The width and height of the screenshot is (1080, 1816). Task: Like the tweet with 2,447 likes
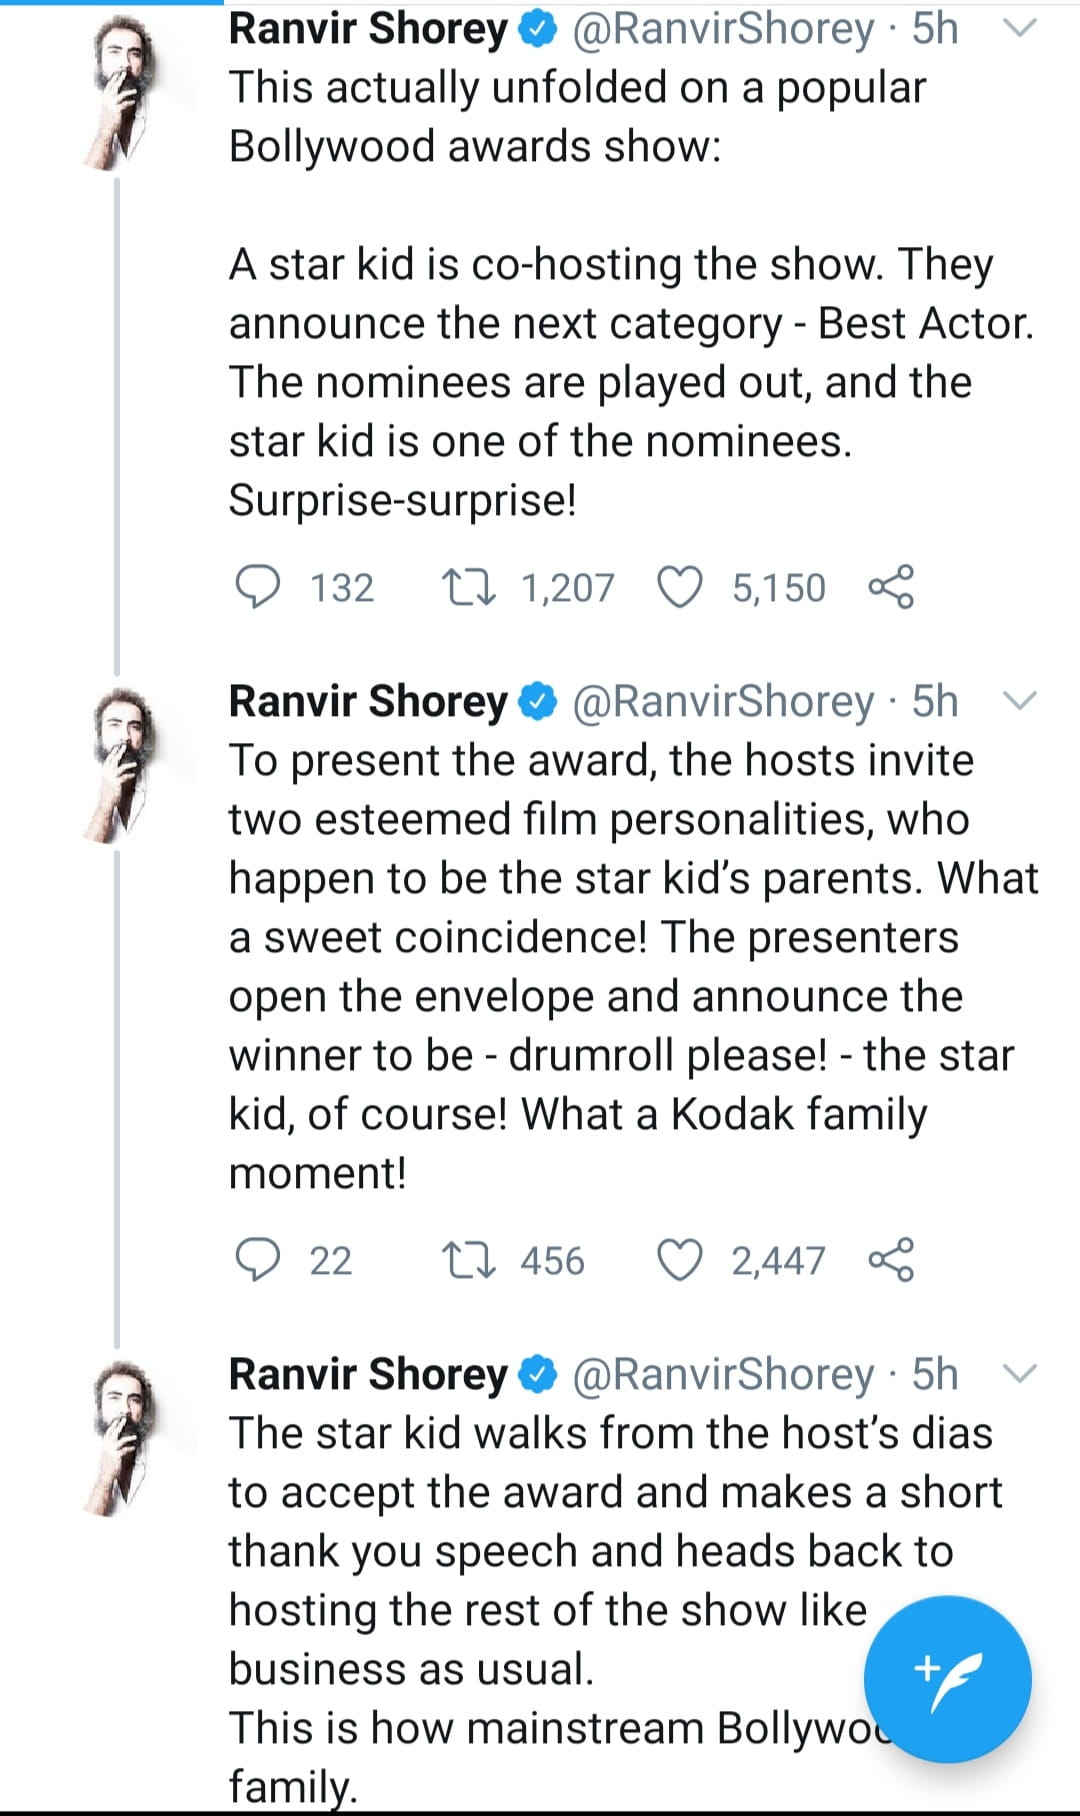(x=680, y=1260)
